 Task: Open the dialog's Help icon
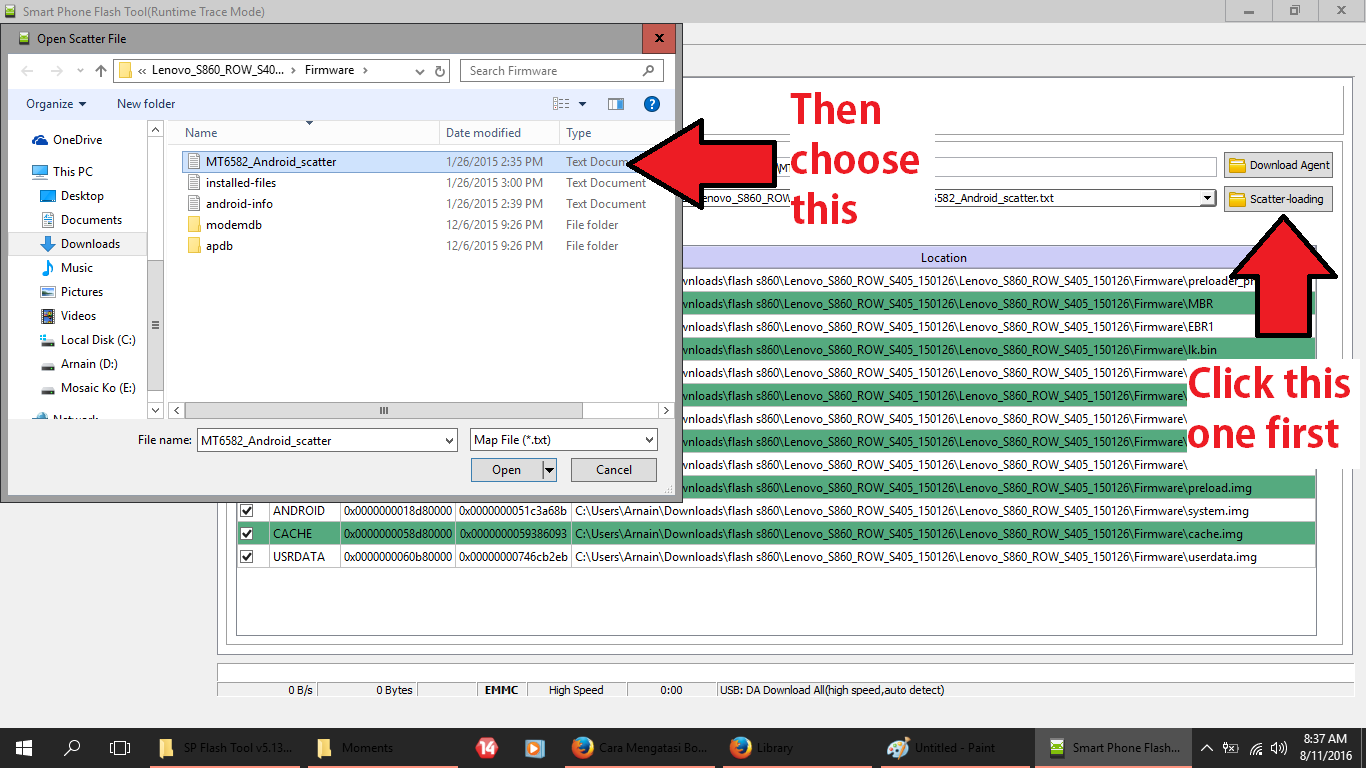(652, 104)
